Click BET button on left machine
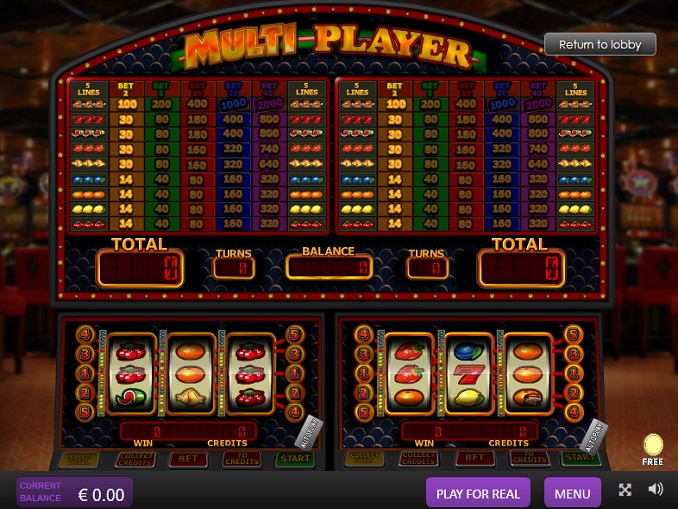Image resolution: width=678 pixels, height=509 pixels. point(188,459)
